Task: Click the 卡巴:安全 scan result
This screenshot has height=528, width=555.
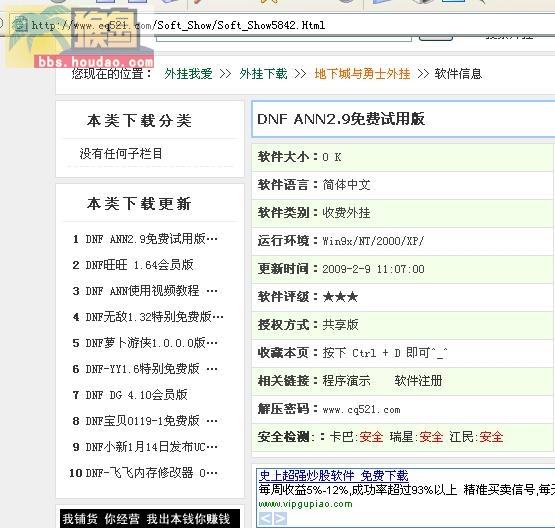Action: [356, 437]
